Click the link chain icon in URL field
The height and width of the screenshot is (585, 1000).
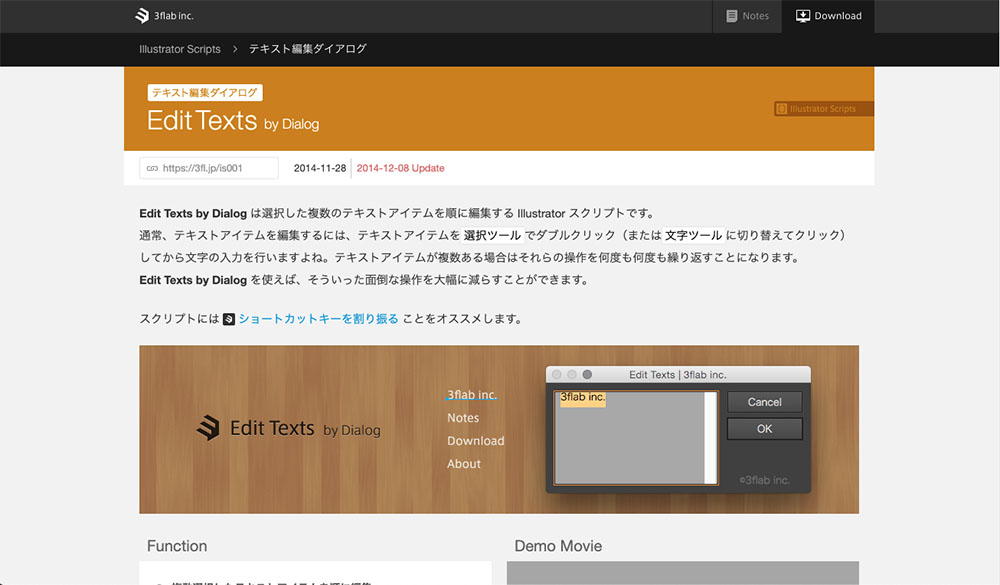(152, 168)
